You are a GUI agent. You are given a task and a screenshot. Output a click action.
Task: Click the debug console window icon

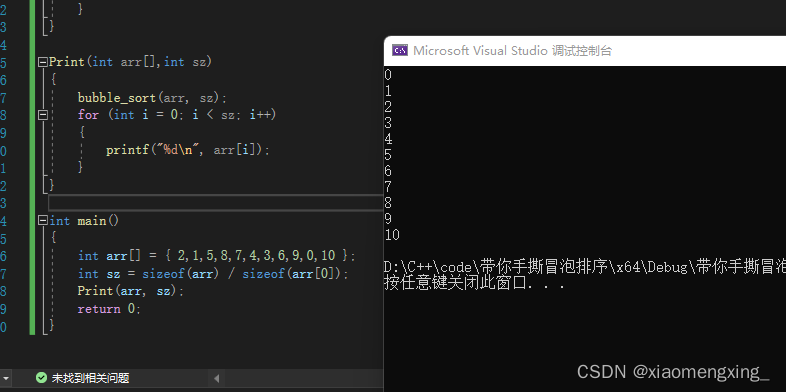click(400, 51)
